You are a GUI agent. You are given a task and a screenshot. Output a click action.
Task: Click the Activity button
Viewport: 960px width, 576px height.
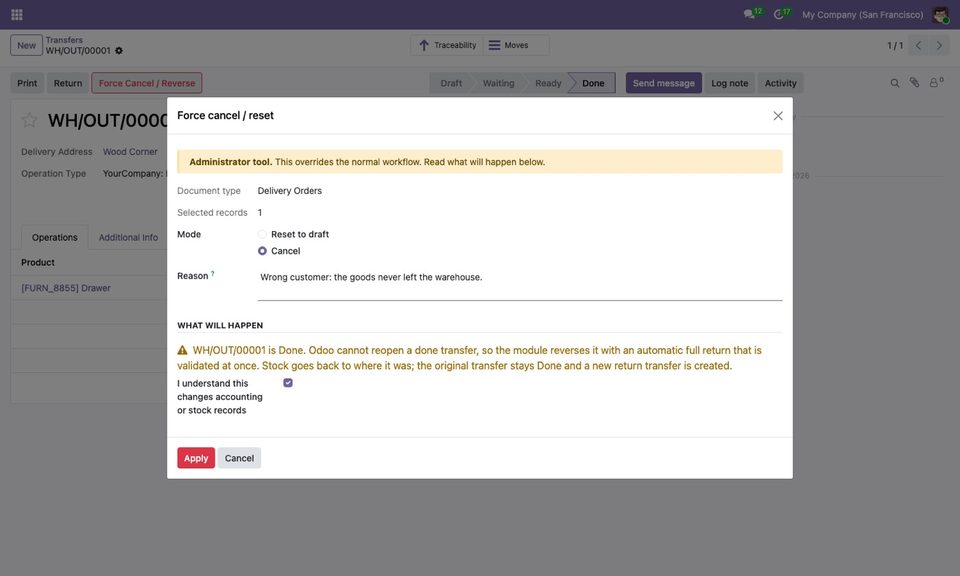coord(781,83)
